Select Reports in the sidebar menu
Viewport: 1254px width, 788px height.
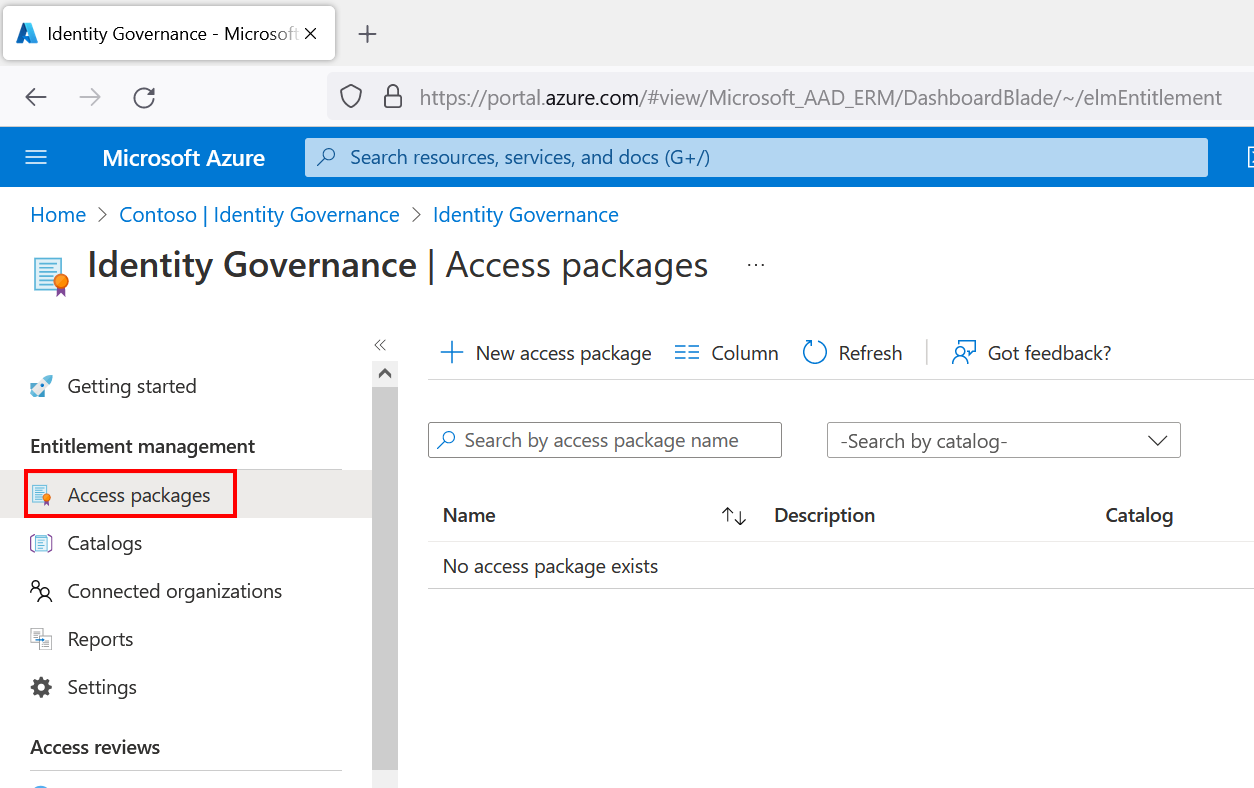[100, 639]
